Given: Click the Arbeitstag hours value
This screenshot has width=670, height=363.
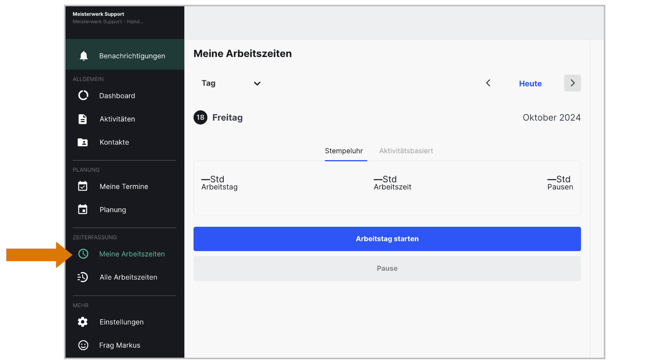Looking at the screenshot, I should click(x=213, y=179).
